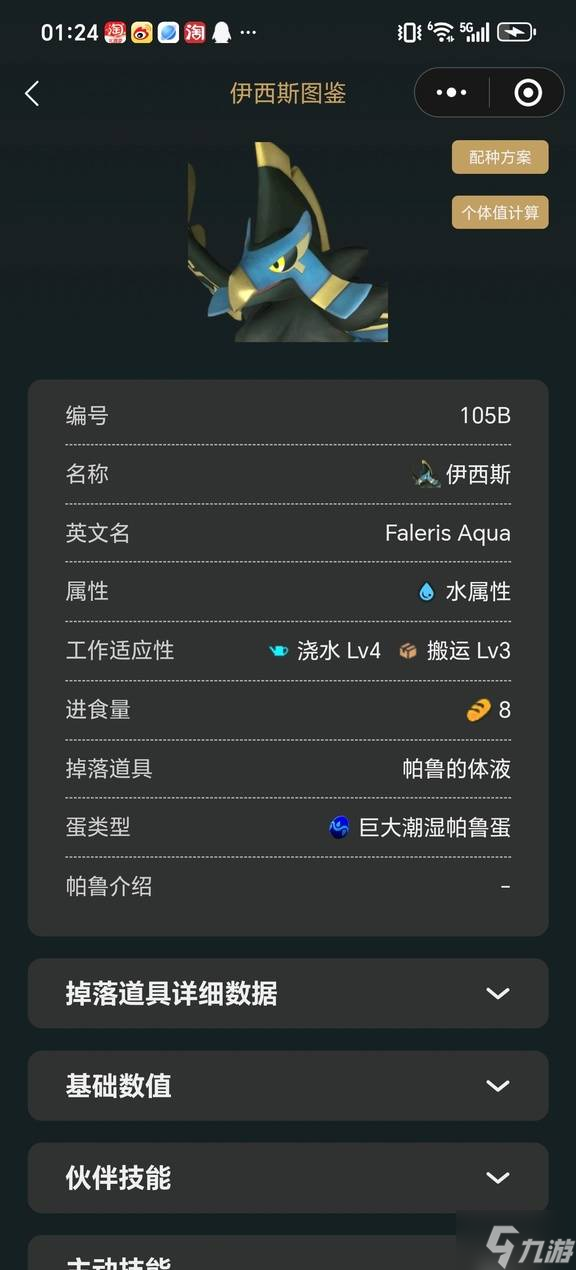Open the 个体值计算 IV calculator button
This screenshot has height=1270, width=576.
500,212
